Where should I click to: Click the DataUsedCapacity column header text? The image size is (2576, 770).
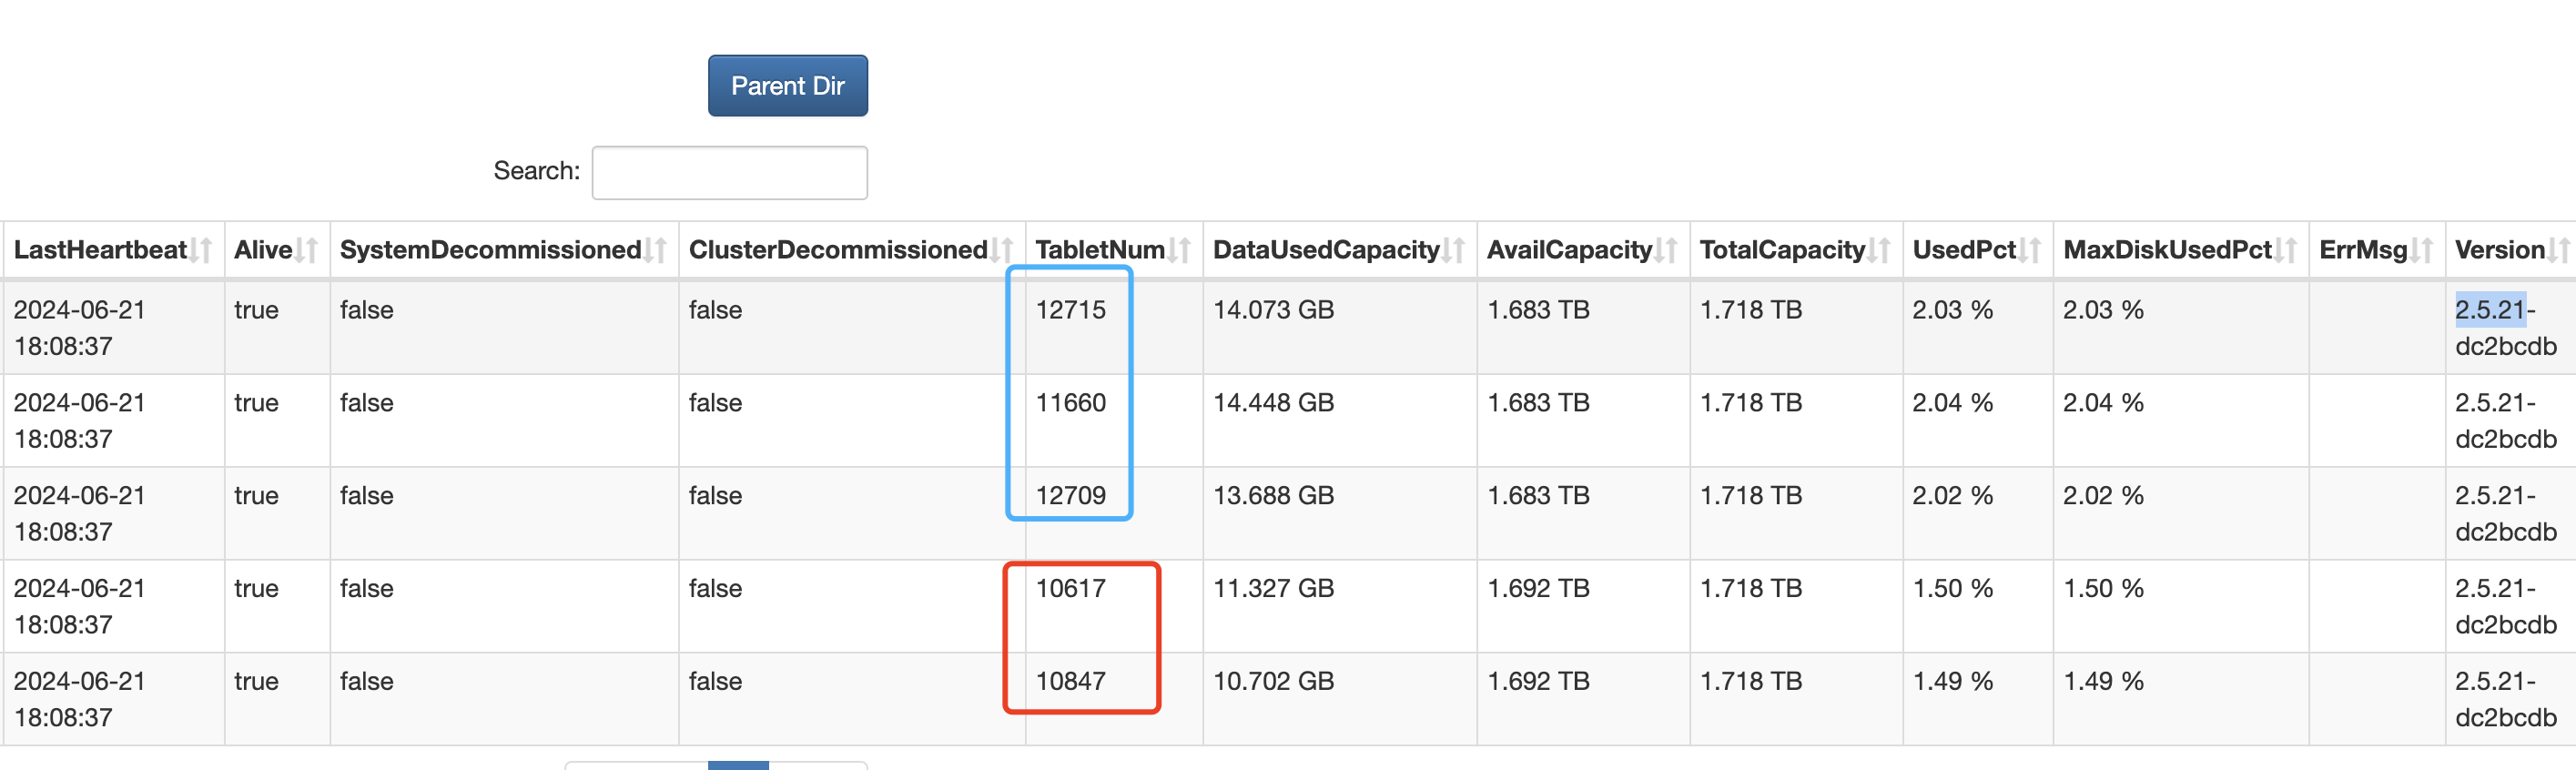coord(1326,250)
